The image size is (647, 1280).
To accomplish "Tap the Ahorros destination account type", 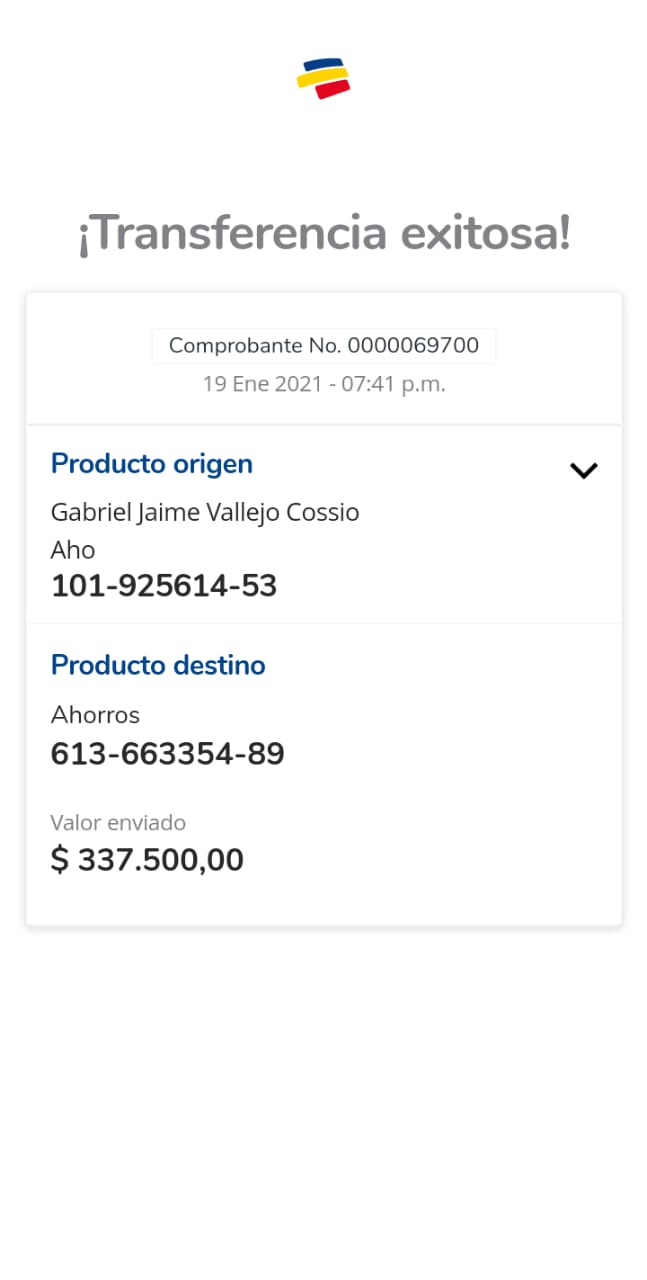I will tap(95, 715).
